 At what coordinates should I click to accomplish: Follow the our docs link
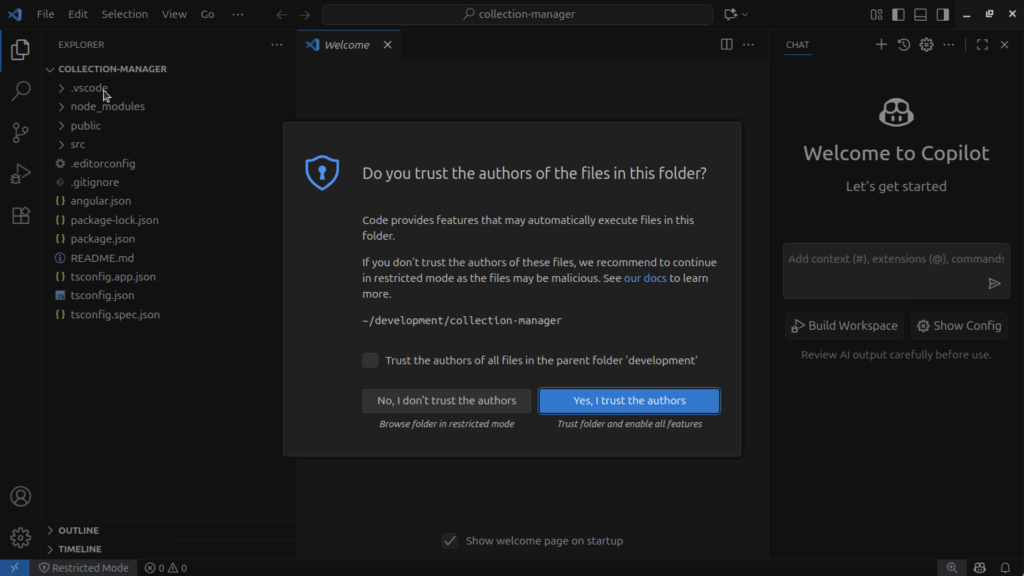coord(645,278)
